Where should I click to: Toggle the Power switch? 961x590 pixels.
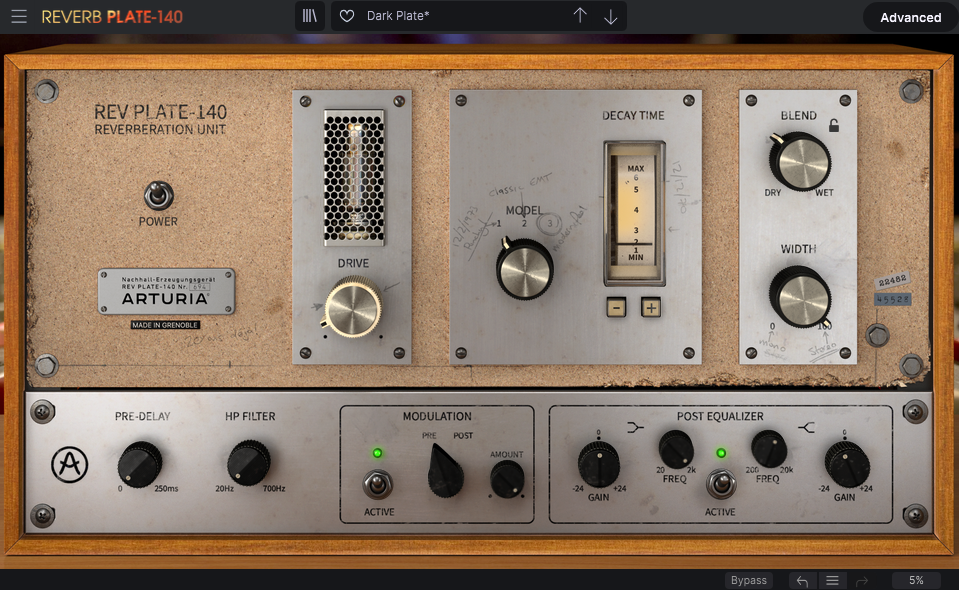click(x=157, y=194)
